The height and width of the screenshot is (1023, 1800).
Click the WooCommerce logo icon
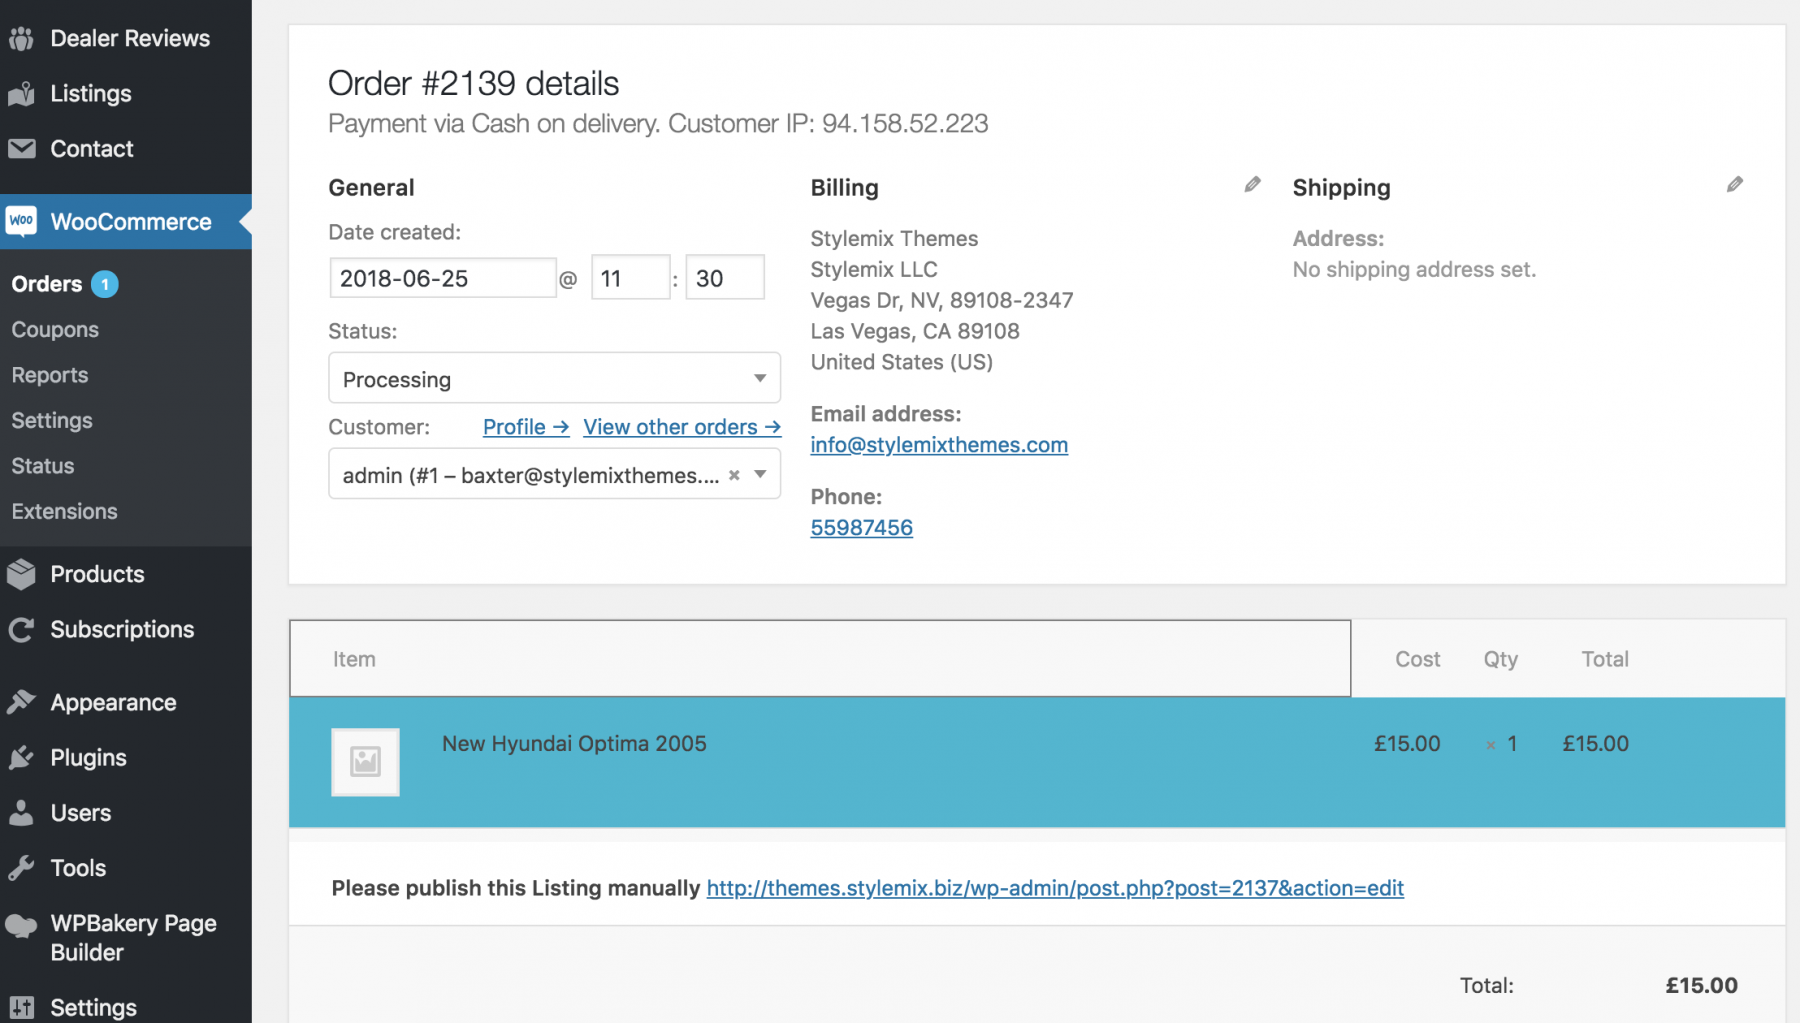point(21,221)
